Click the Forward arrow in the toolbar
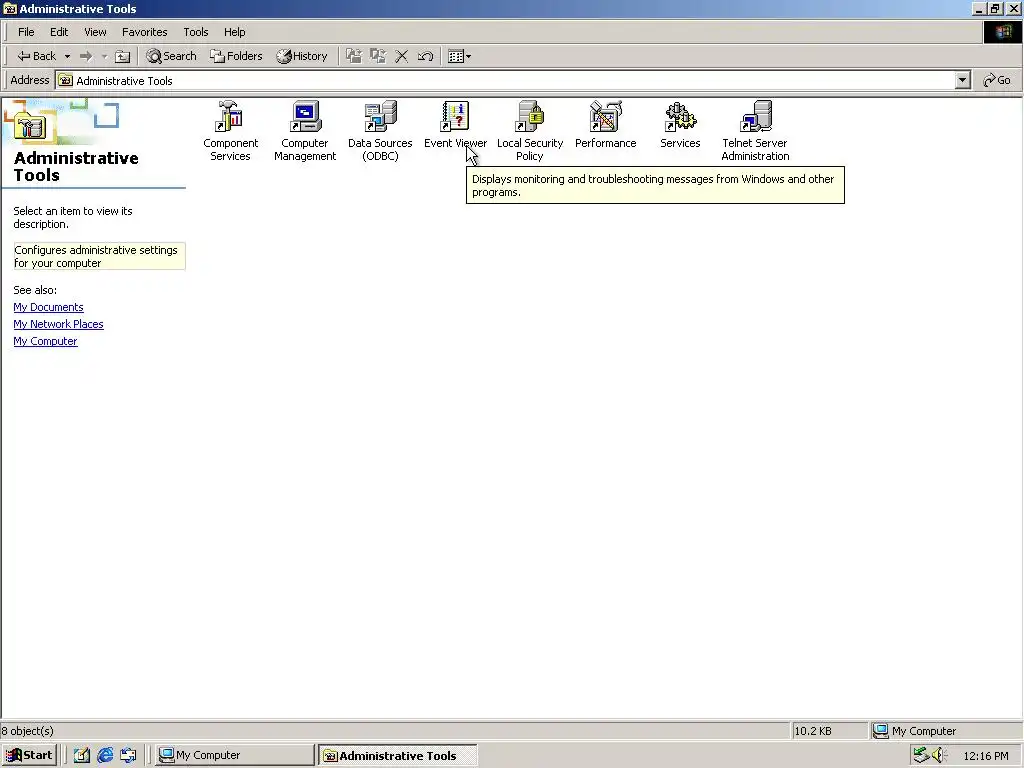This screenshot has height=768, width=1024. (86, 56)
